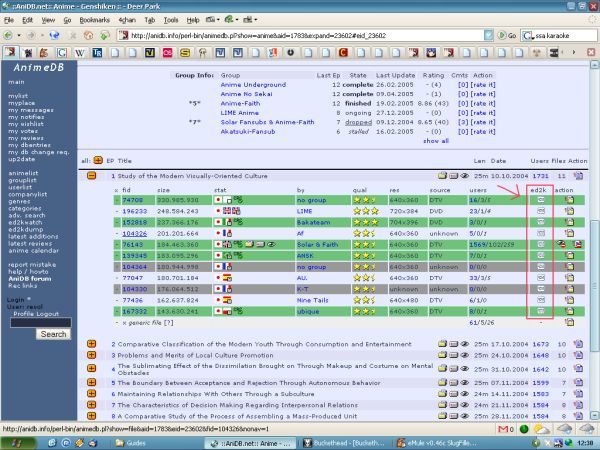Switch to the eMule window in the taskbar
This screenshot has height=450, width=600.
pos(438,443)
